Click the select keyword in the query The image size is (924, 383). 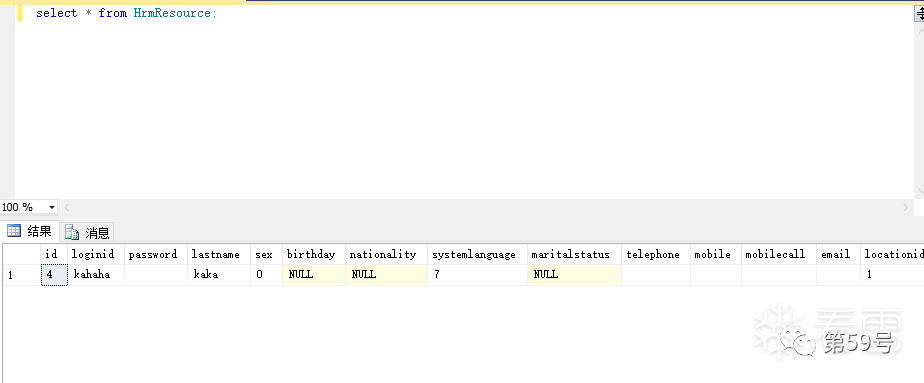coord(57,13)
